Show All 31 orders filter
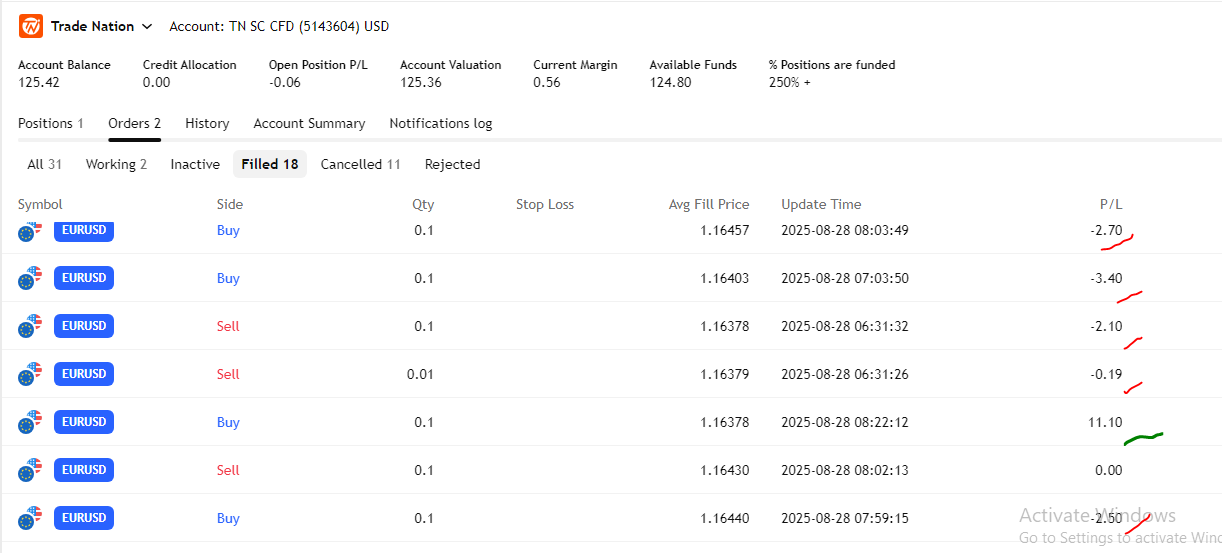 coord(44,164)
